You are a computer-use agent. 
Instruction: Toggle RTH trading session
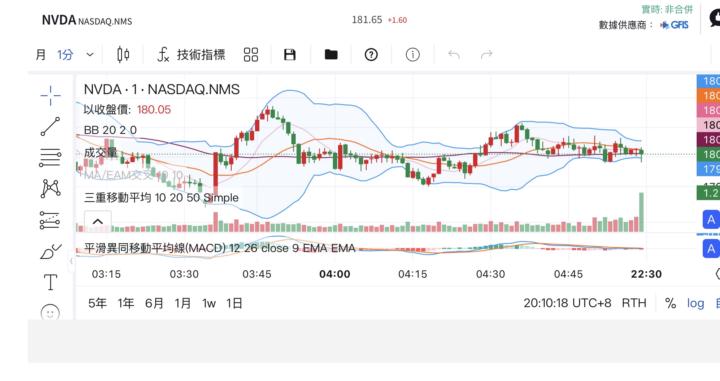coord(634,303)
